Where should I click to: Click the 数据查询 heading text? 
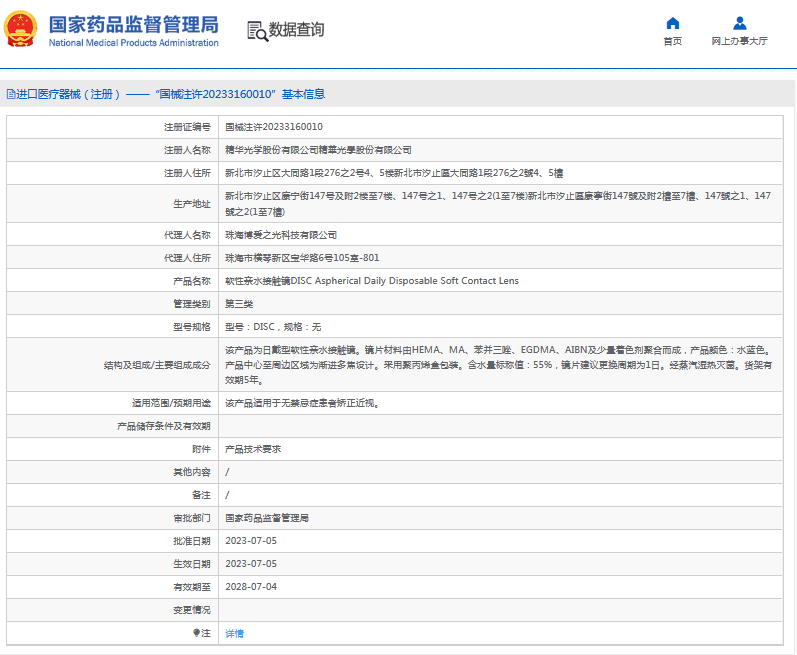296,29
